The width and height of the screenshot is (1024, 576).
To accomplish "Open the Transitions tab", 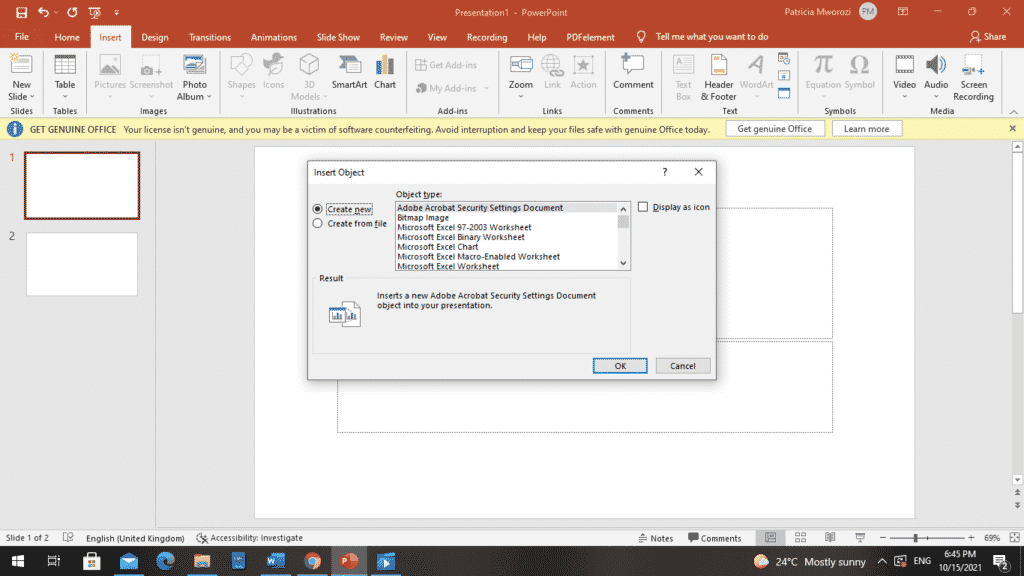I will click(210, 37).
